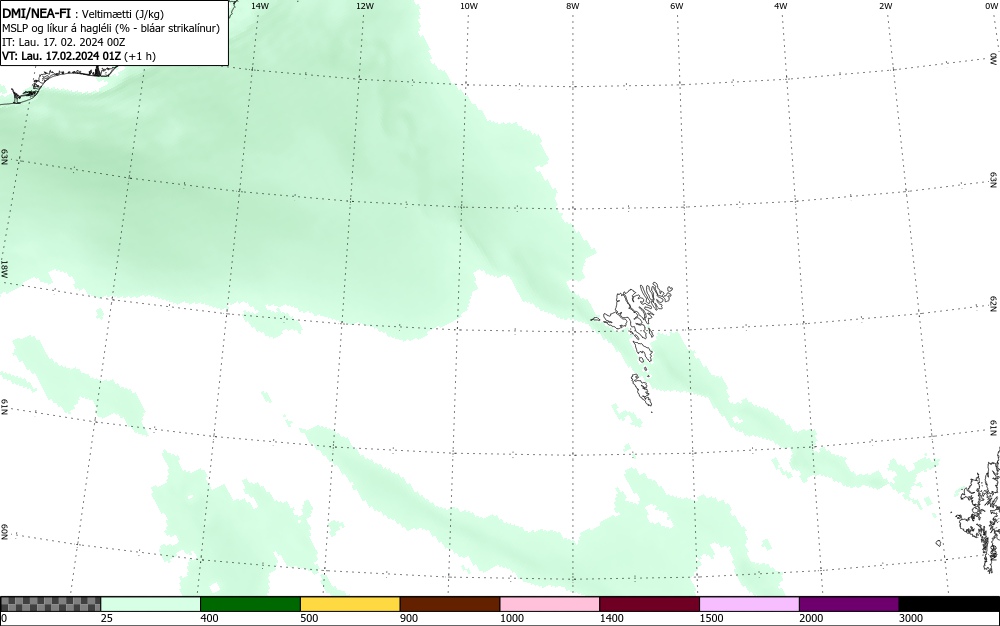Click the legend value 1500
This screenshot has width=1000, height=626.
[711, 618]
